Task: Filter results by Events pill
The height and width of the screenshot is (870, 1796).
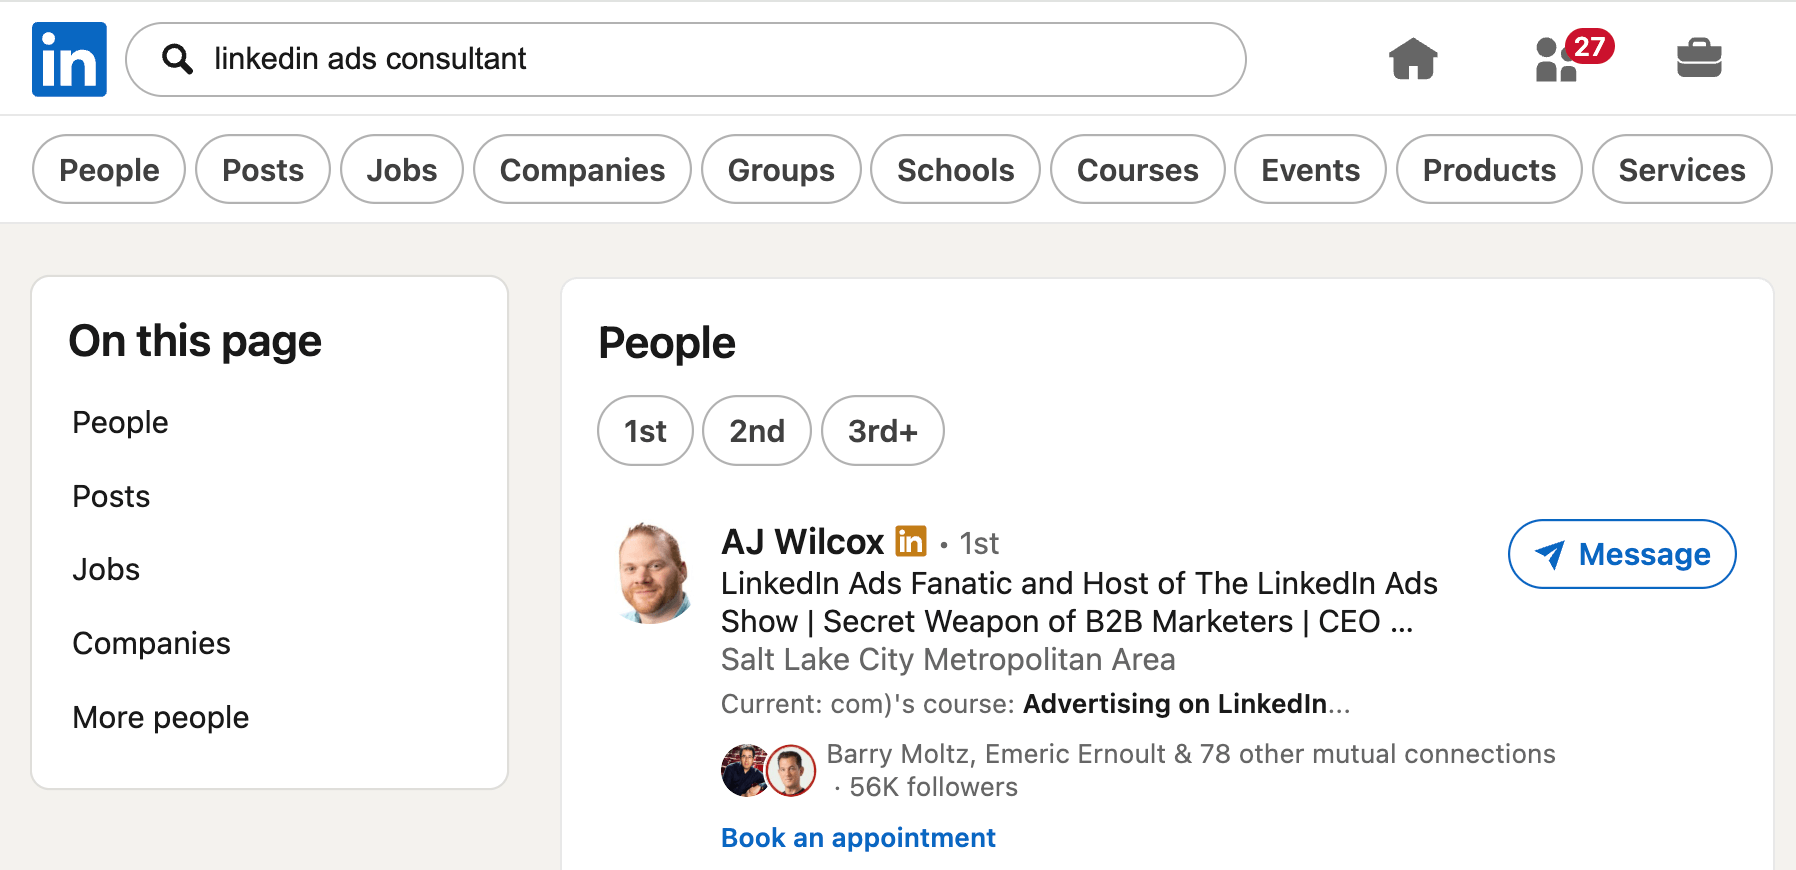Action: pos(1311,169)
